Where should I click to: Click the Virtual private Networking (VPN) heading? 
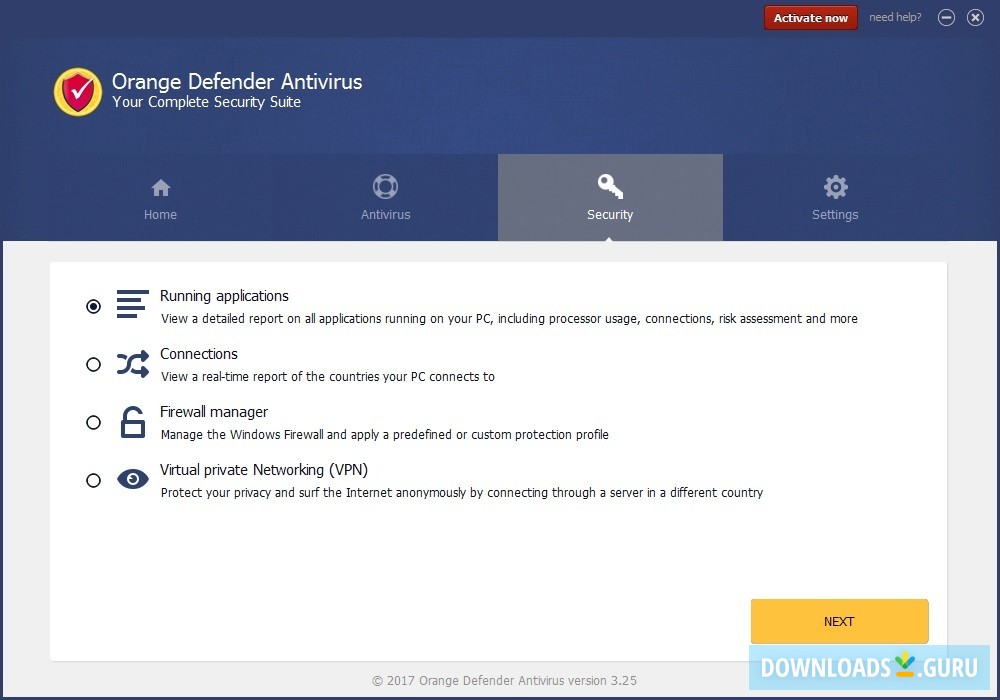click(264, 470)
